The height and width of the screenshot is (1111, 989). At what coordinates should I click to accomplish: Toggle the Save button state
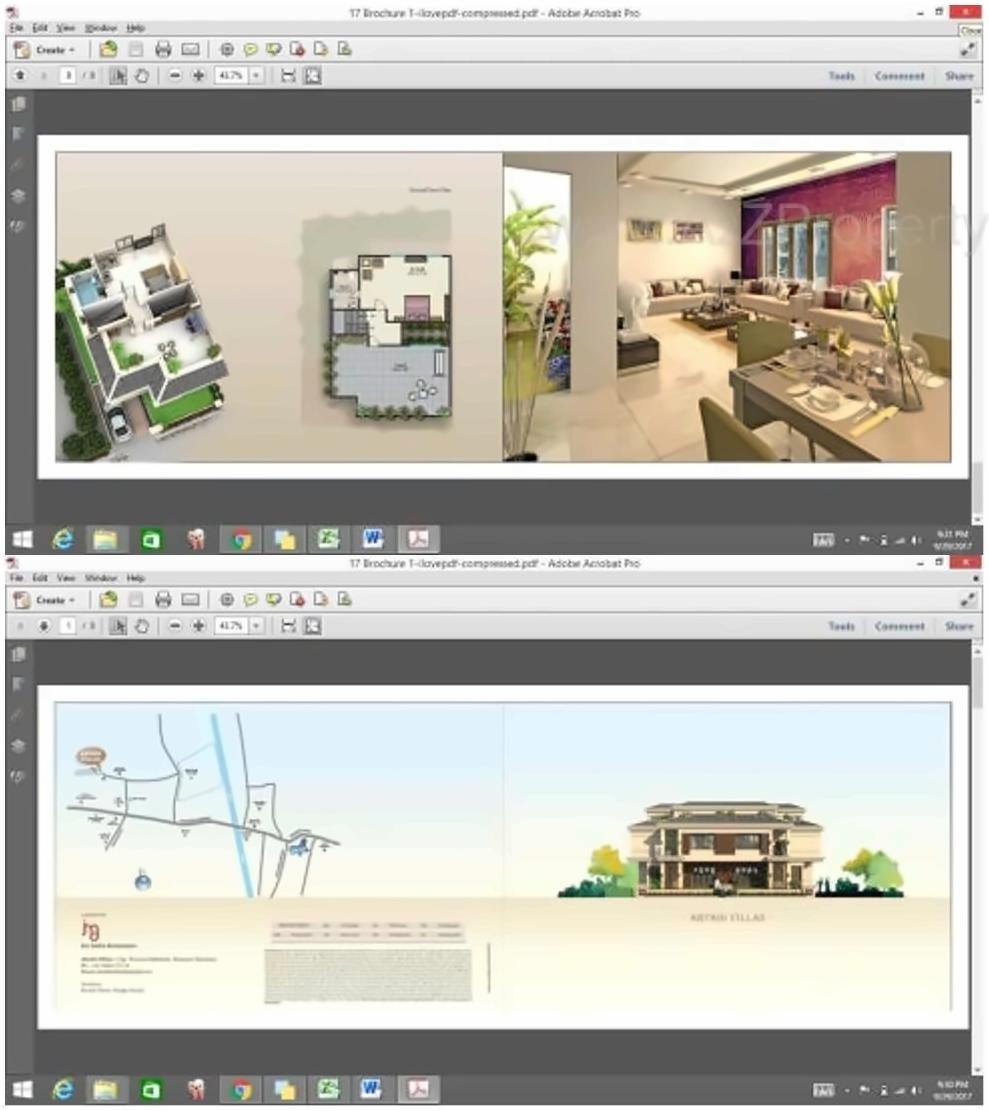133,48
